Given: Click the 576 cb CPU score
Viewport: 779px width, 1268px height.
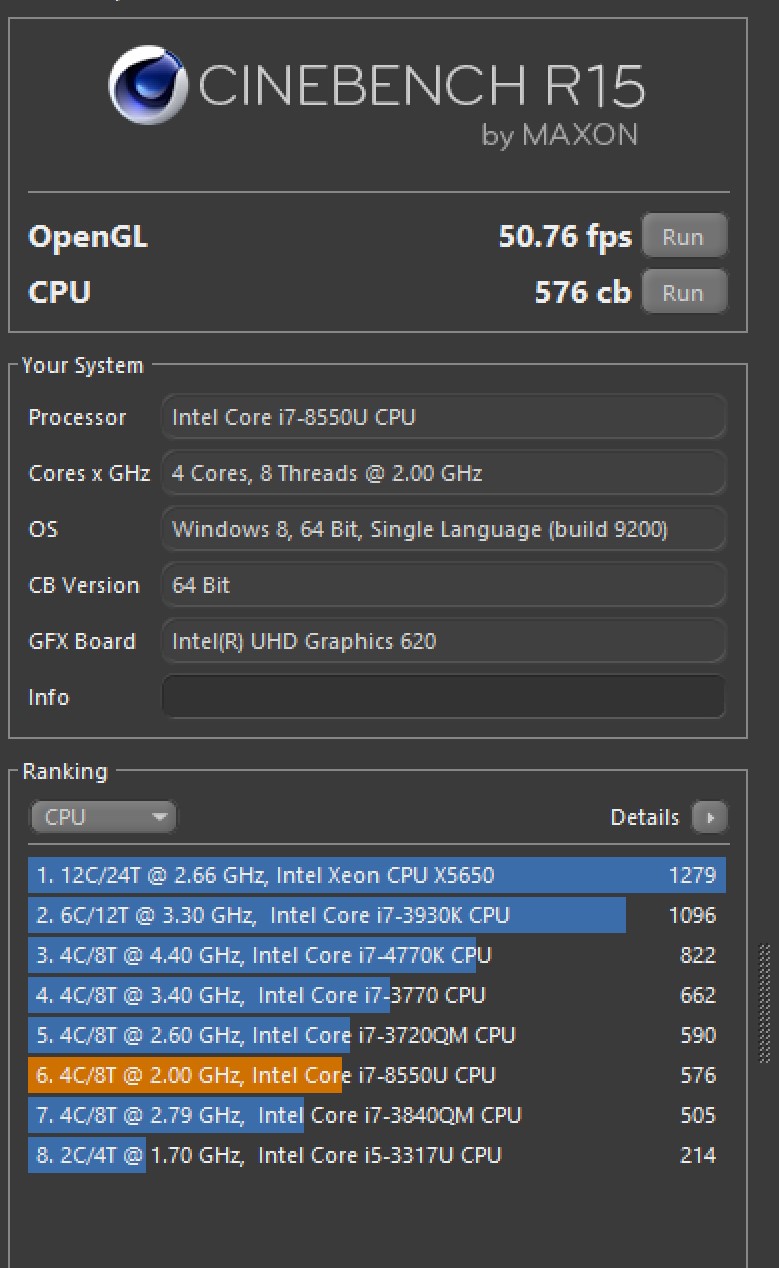Looking at the screenshot, I should click(x=583, y=292).
